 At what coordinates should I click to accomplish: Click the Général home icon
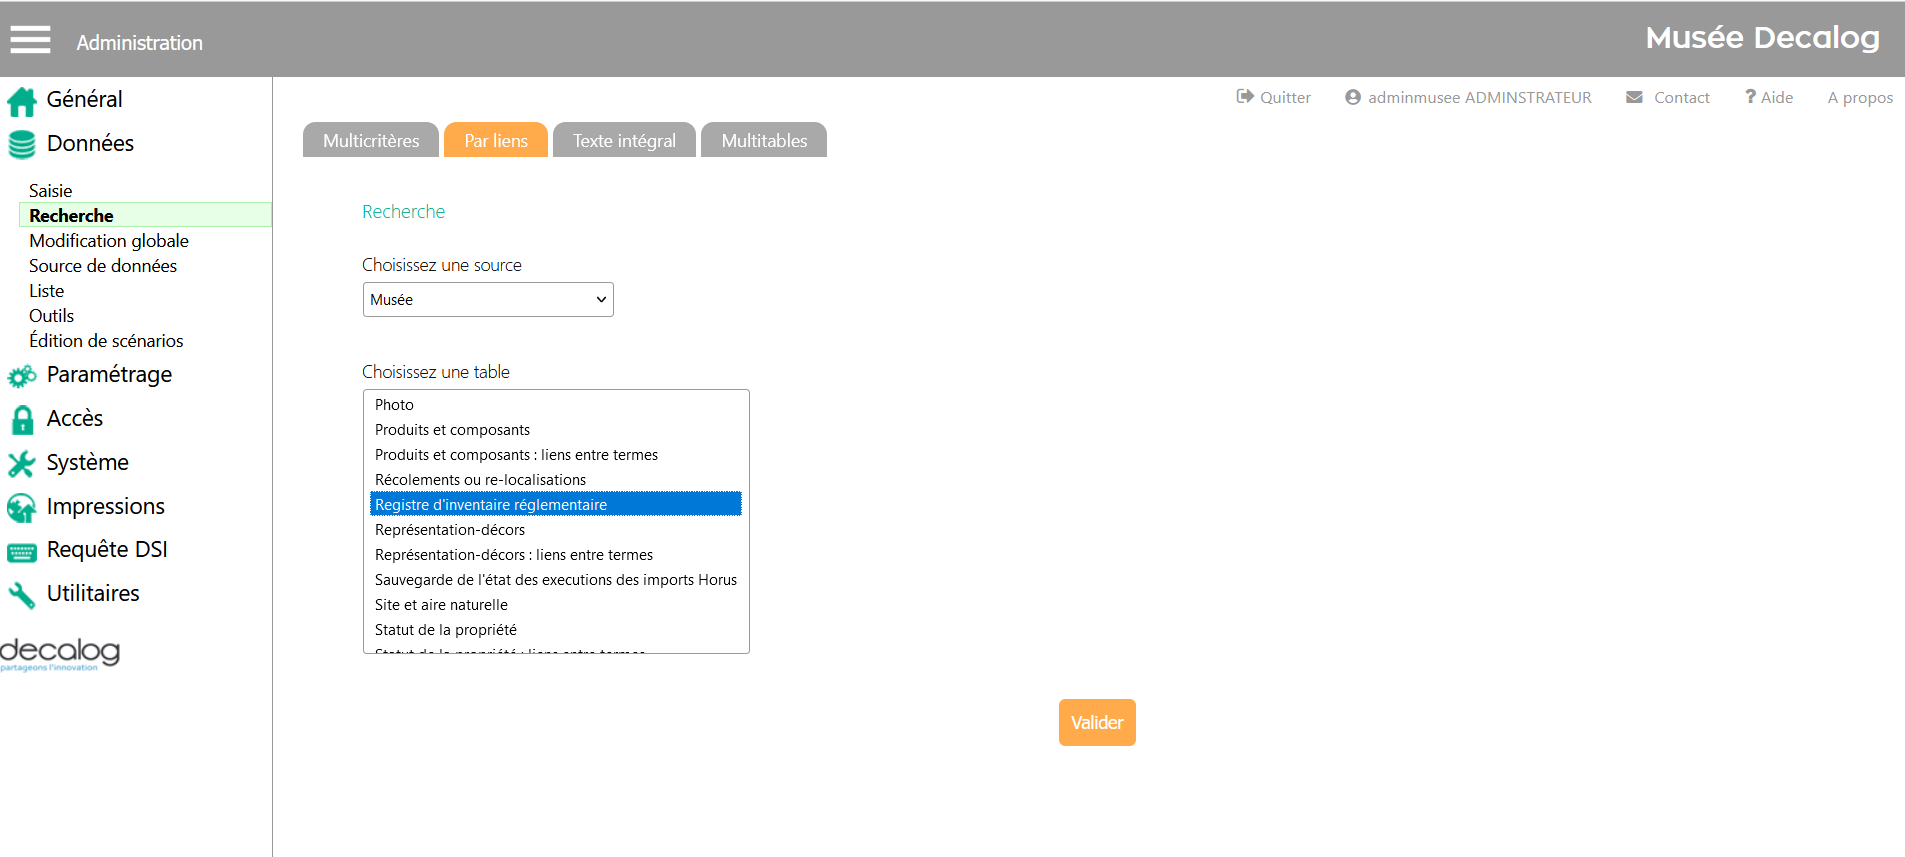(21, 101)
